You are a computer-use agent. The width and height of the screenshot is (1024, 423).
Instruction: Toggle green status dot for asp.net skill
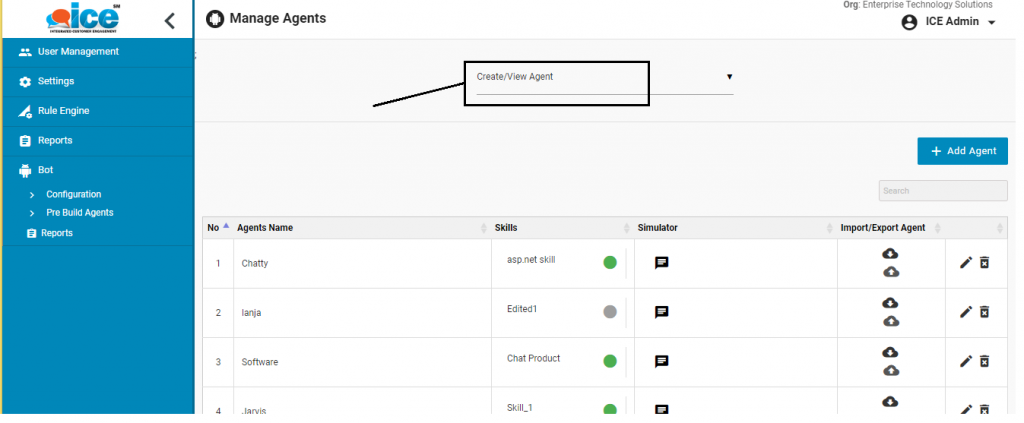[610, 263]
